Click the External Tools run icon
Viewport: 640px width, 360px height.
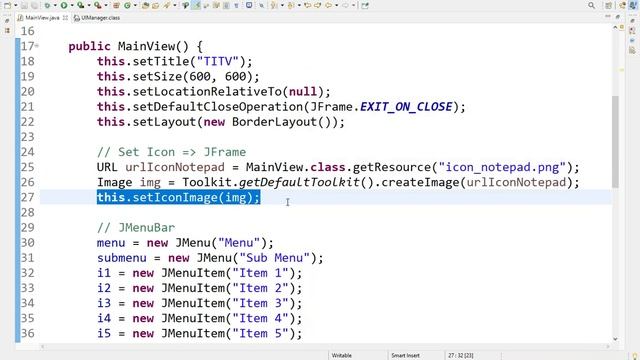[97, 5]
